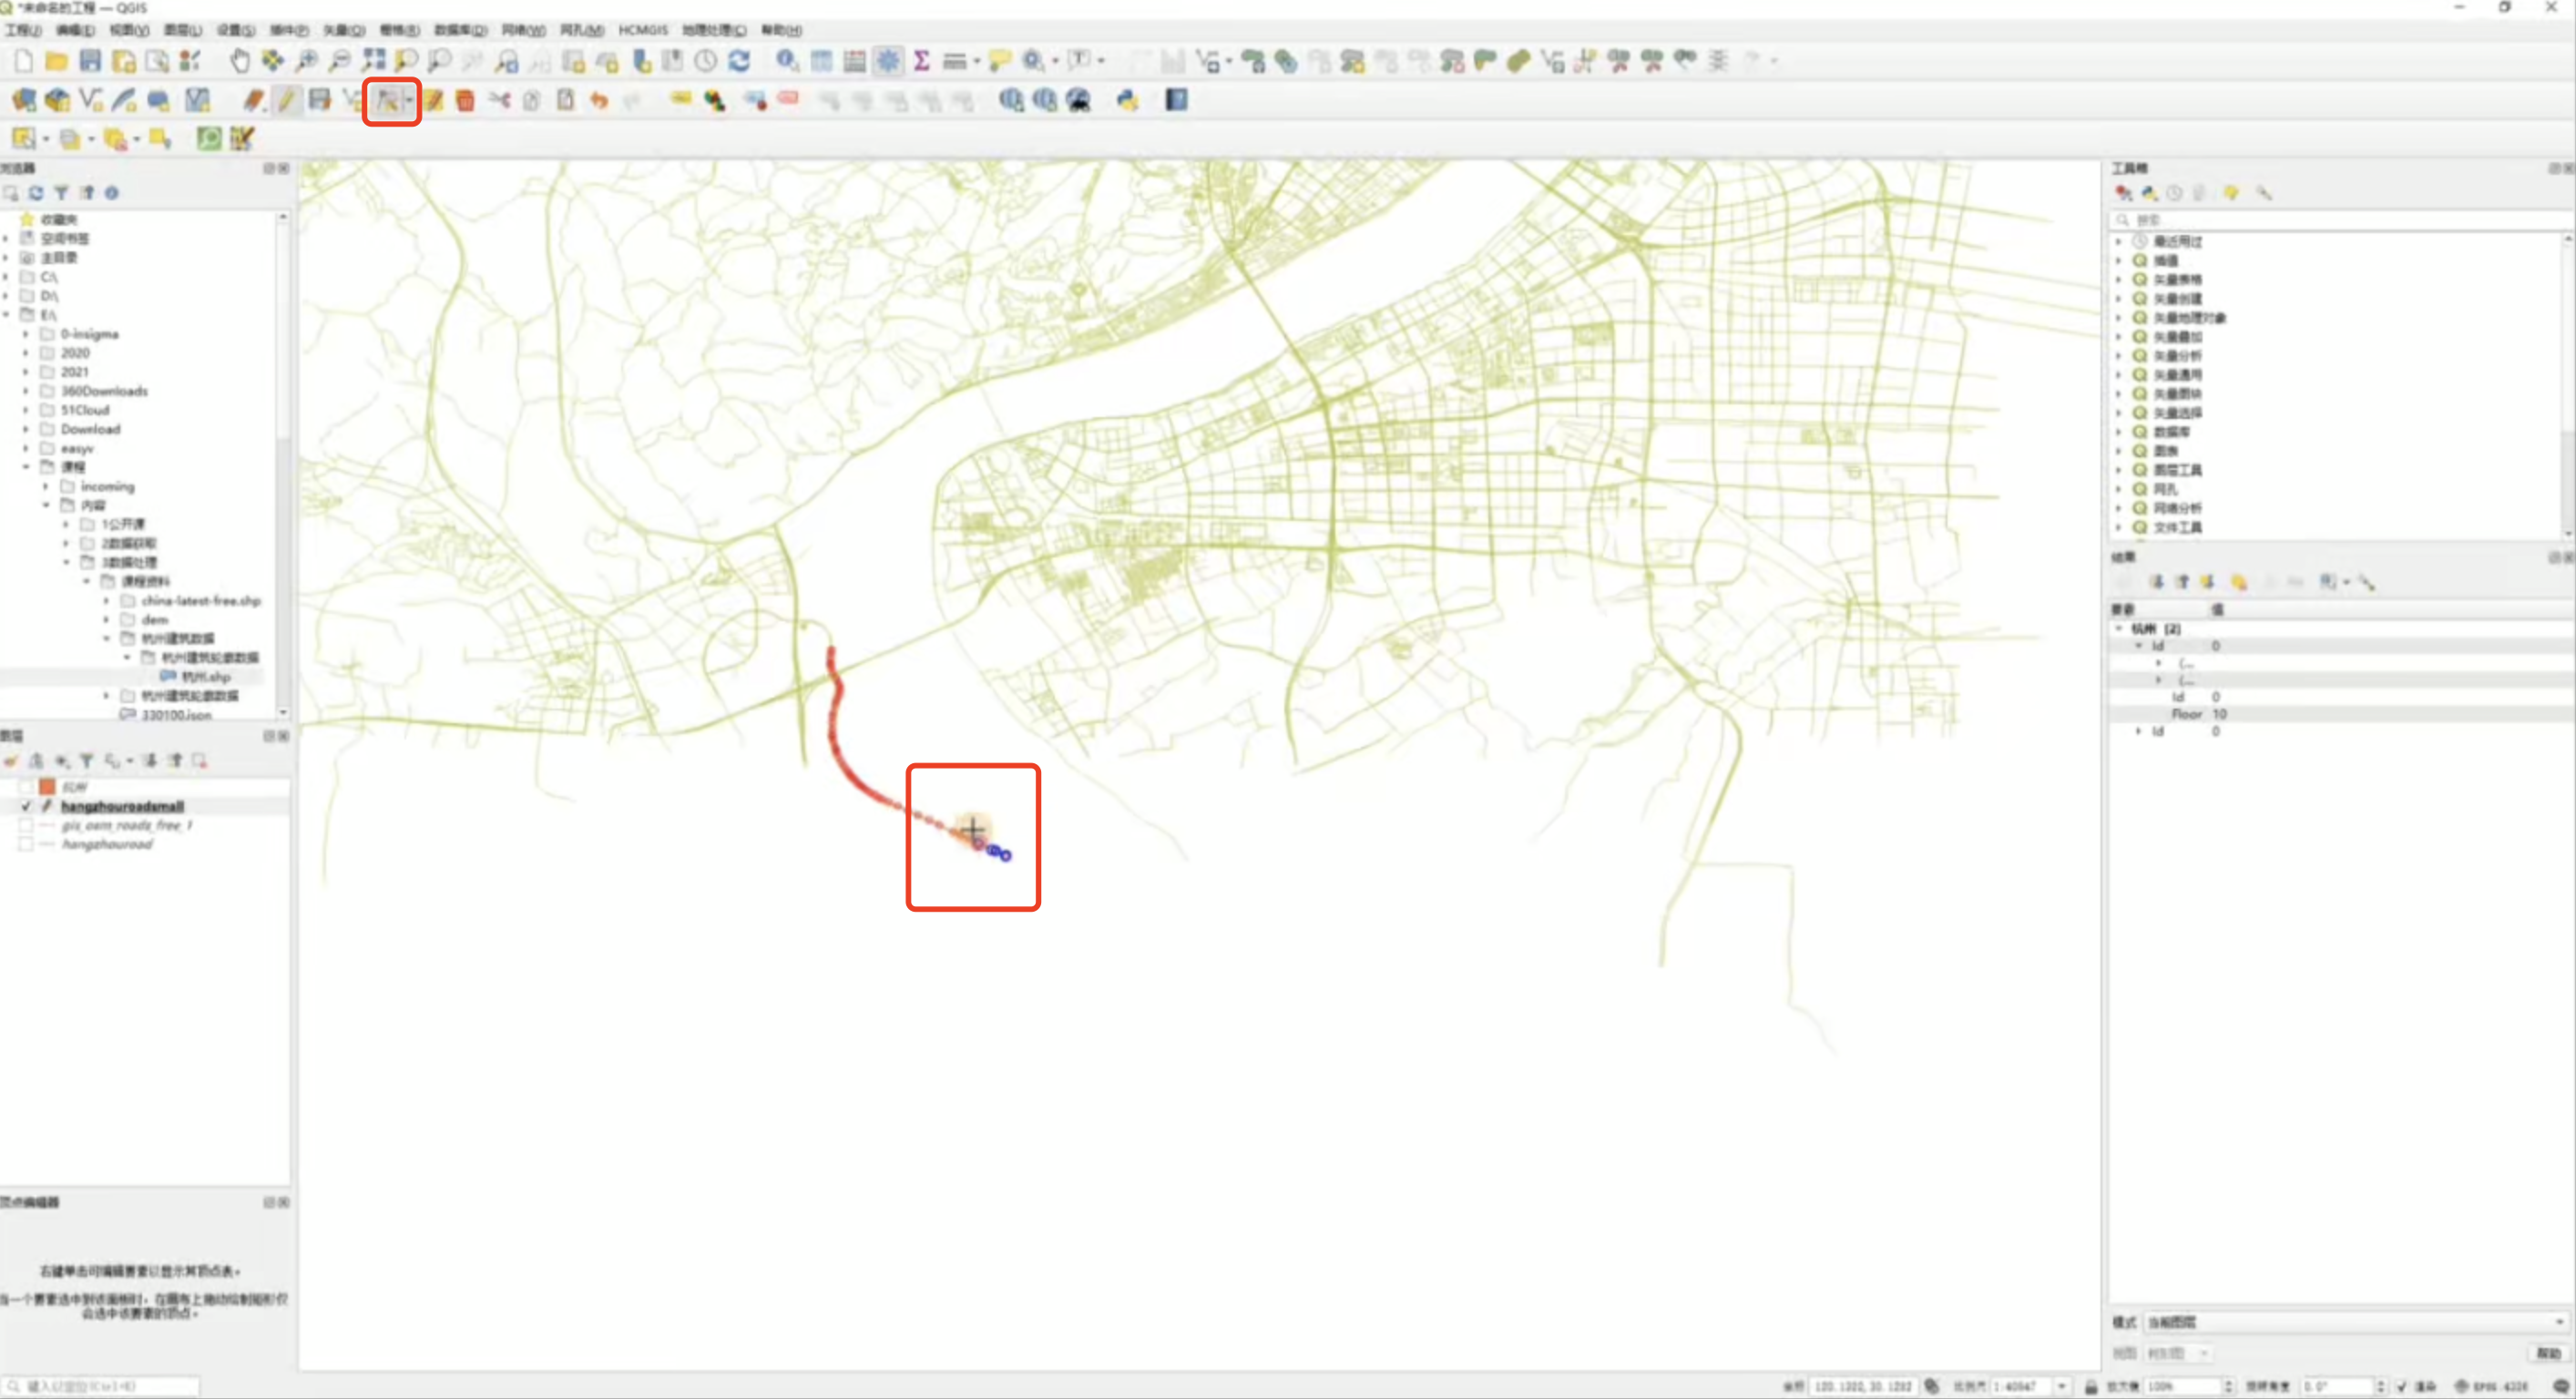Image resolution: width=2576 pixels, height=1399 pixels.
Task: Click the Refresh map icon
Action: coord(739,61)
